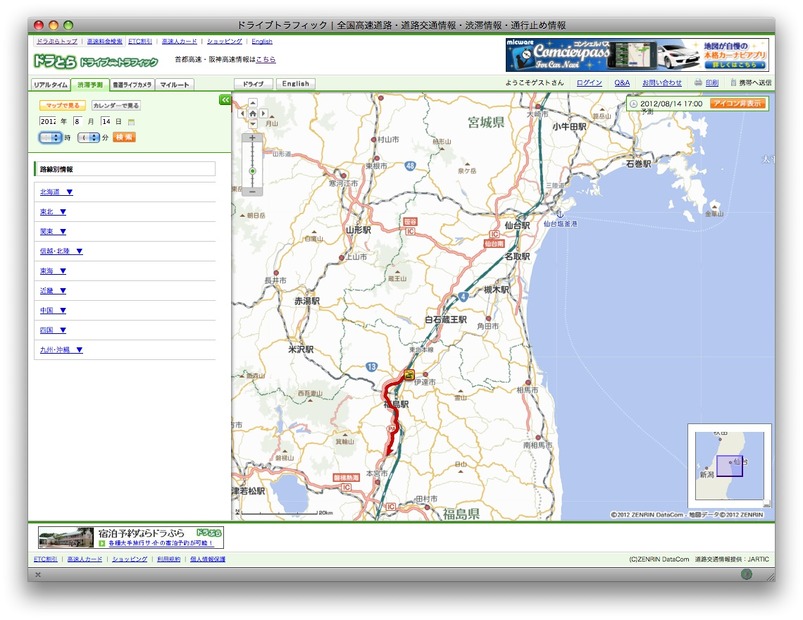803x620 pixels.
Task: Click the traffic congestion icon near 伊達市
Action: tap(408, 375)
